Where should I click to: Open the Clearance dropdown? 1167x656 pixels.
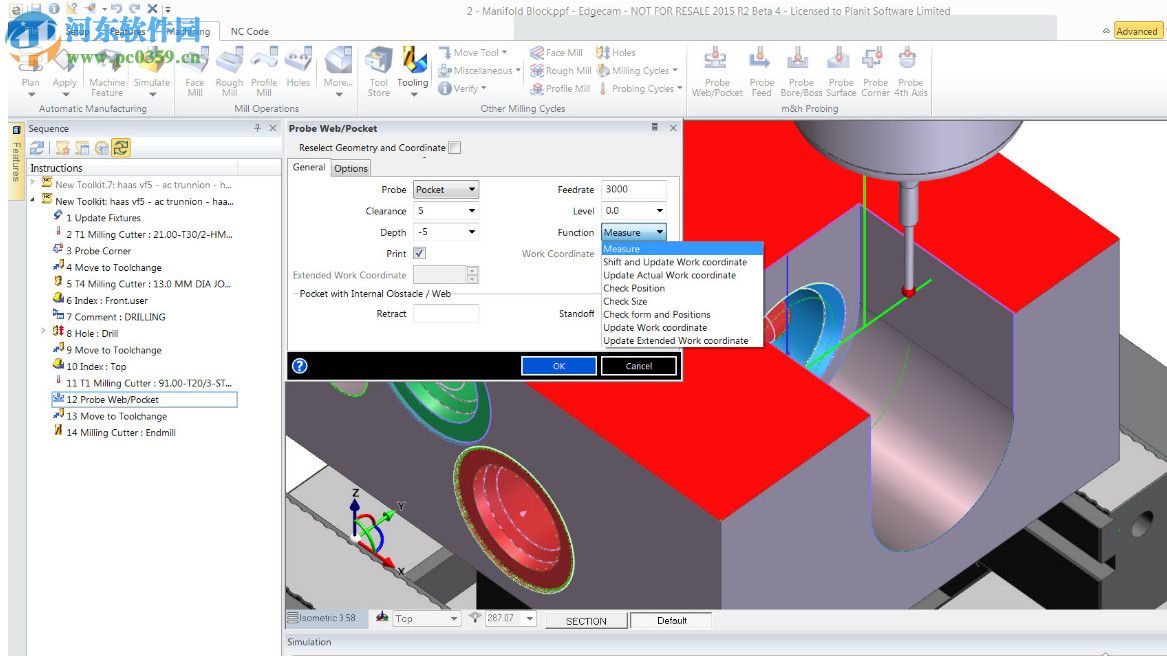[x=471, y=211]
